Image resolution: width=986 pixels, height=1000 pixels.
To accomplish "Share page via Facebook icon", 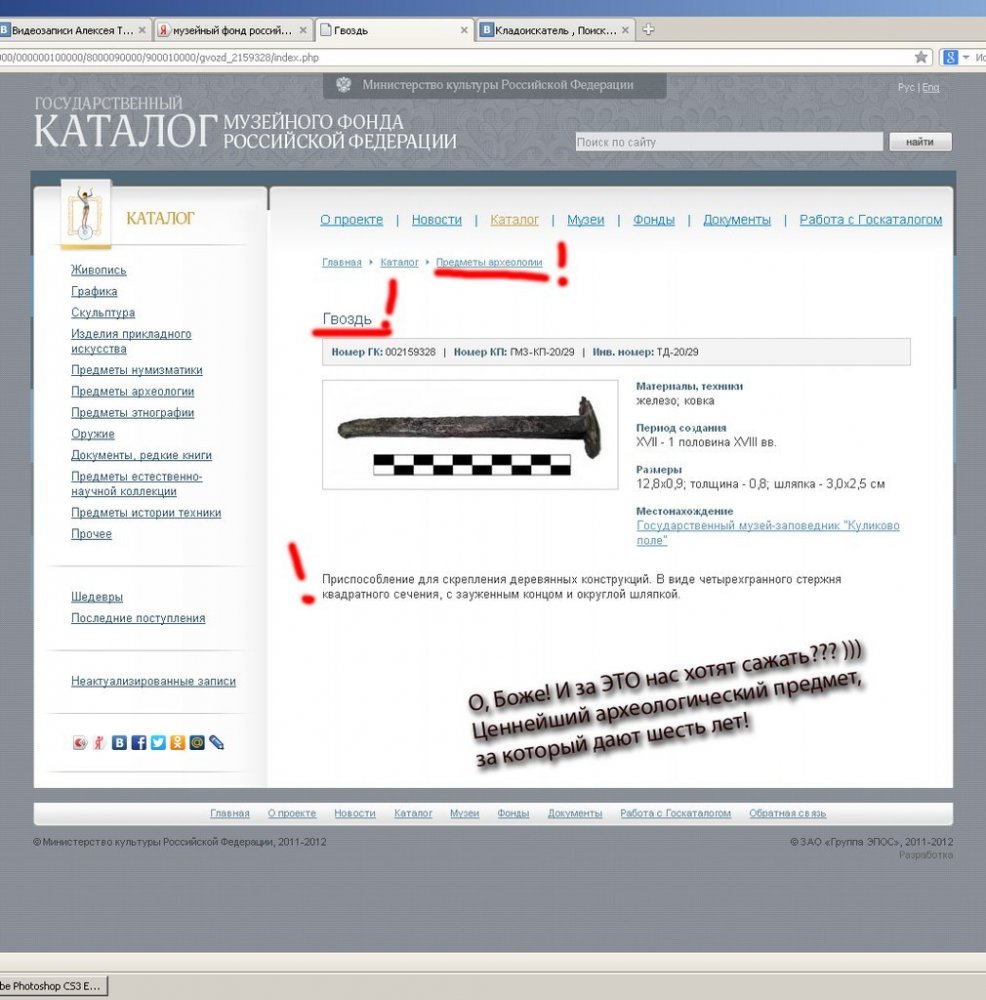I will 139,743.
